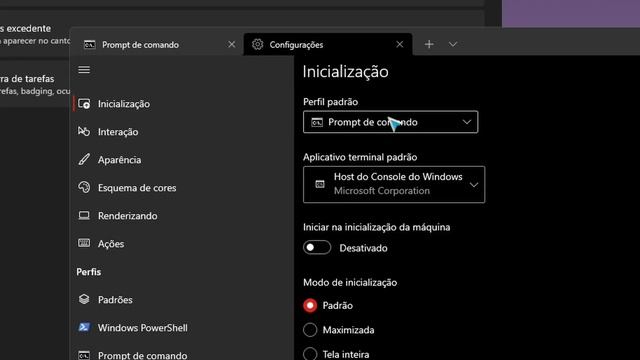
Task: Click the Desativado toggle label
Action: click(363, 248)
